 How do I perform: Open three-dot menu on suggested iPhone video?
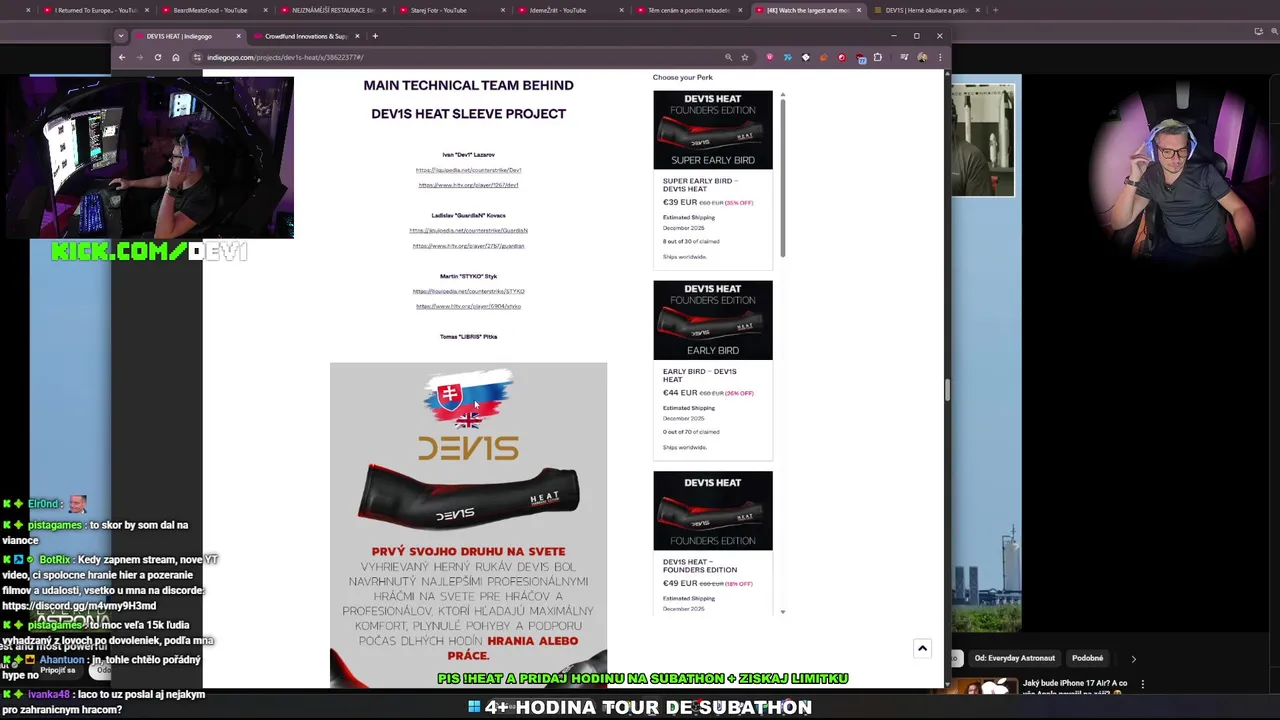[x=1143, y=685]
